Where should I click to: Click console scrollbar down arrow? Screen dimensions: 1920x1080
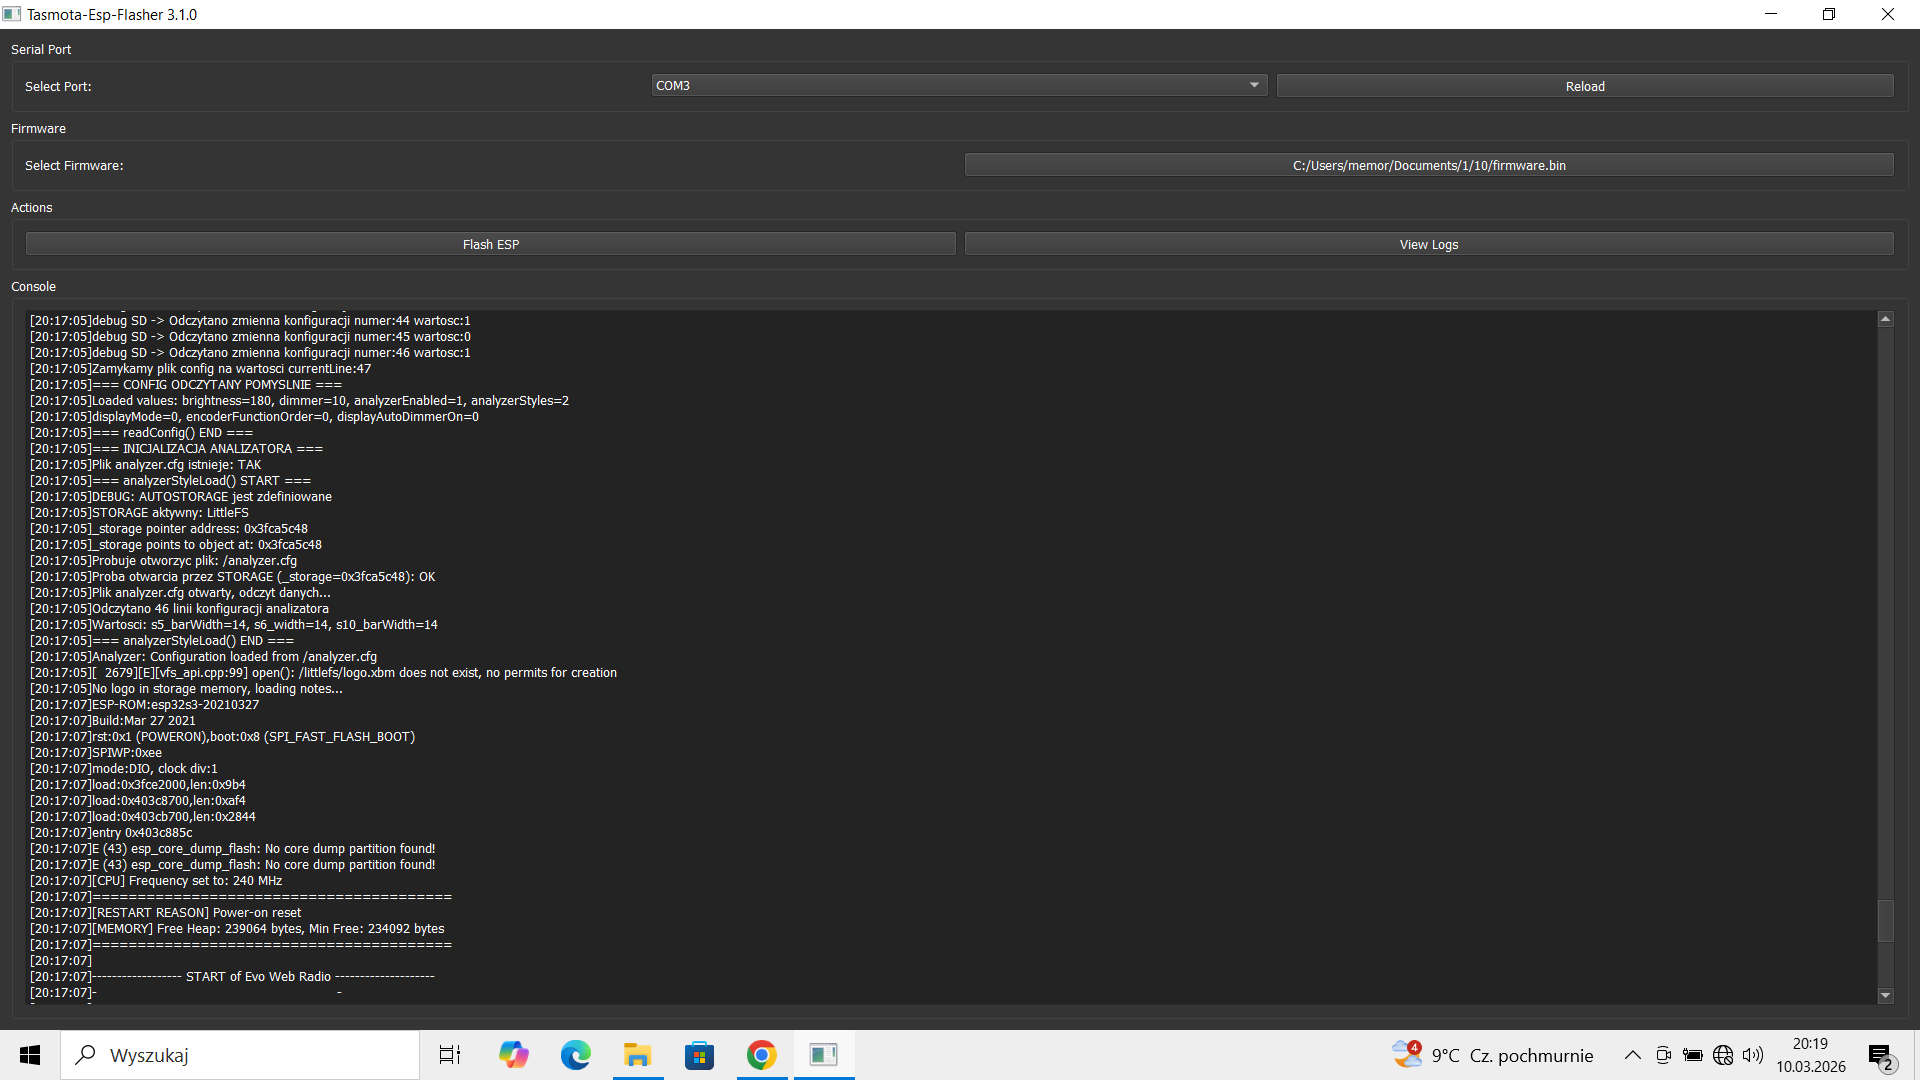tap(1885, 995)
